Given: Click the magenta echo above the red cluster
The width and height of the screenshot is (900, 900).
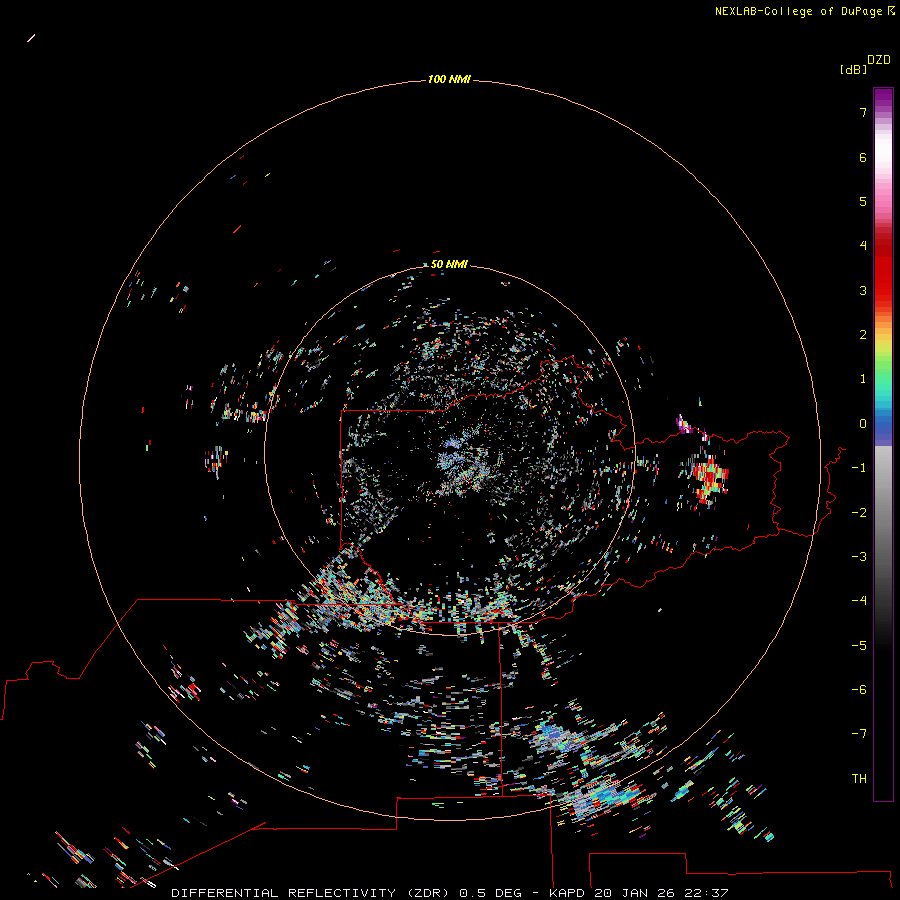Looking at the screenshot, I should click(x=684, y=424).
